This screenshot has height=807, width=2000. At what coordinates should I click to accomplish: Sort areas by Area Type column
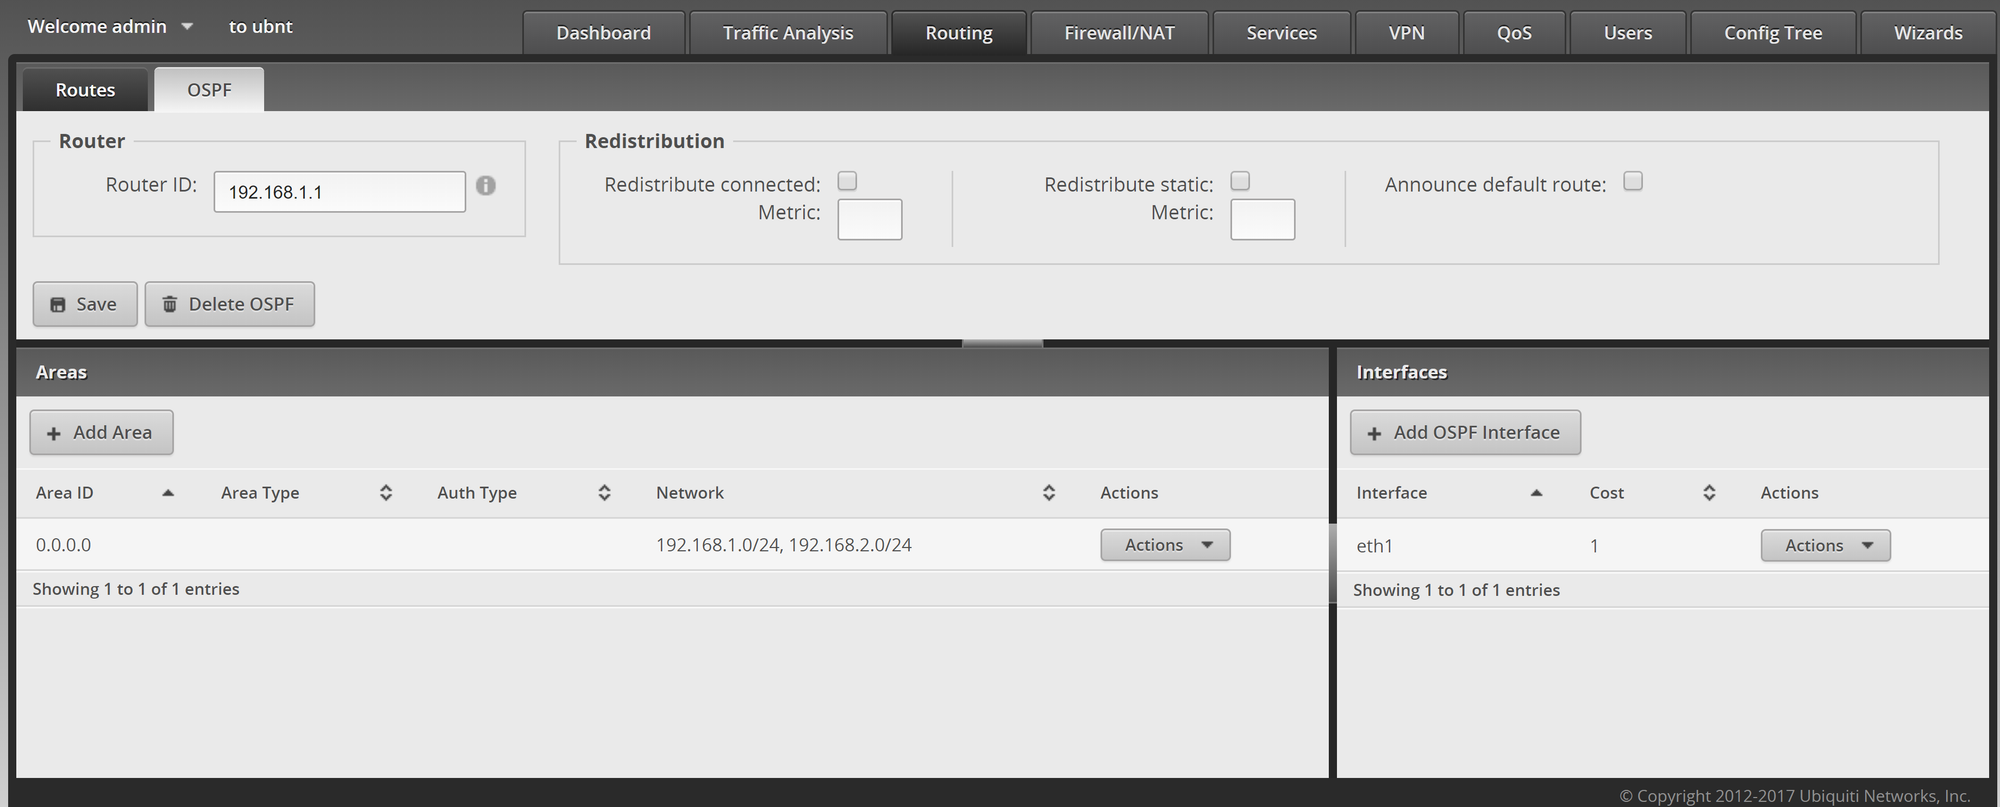point(386,493)
